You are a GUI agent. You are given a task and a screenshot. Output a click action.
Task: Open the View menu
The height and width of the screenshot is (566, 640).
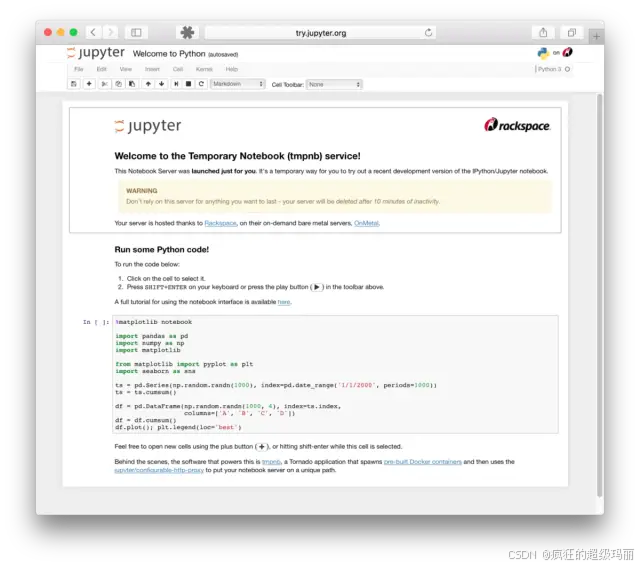(126, 69)
